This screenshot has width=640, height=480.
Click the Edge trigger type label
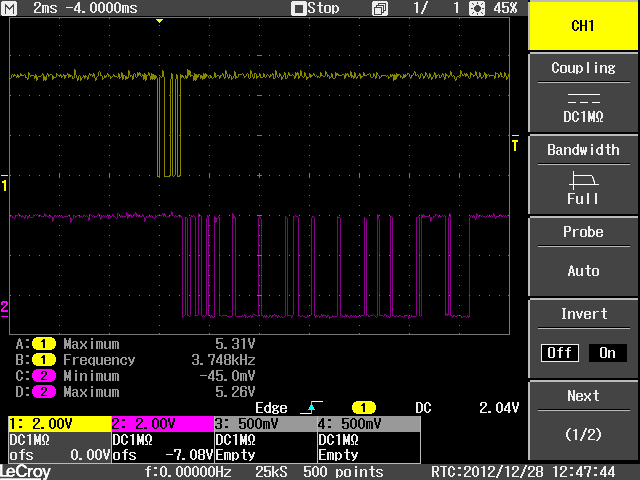pyautogui.click(x=271, y=408)
